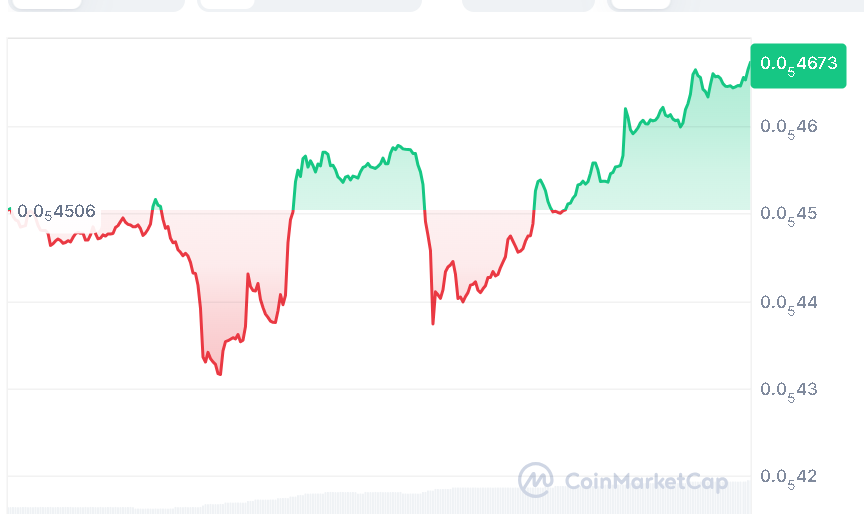Select the white segment in the top-right pill
This screenshot has height=514, width=864.
point(640,4)
